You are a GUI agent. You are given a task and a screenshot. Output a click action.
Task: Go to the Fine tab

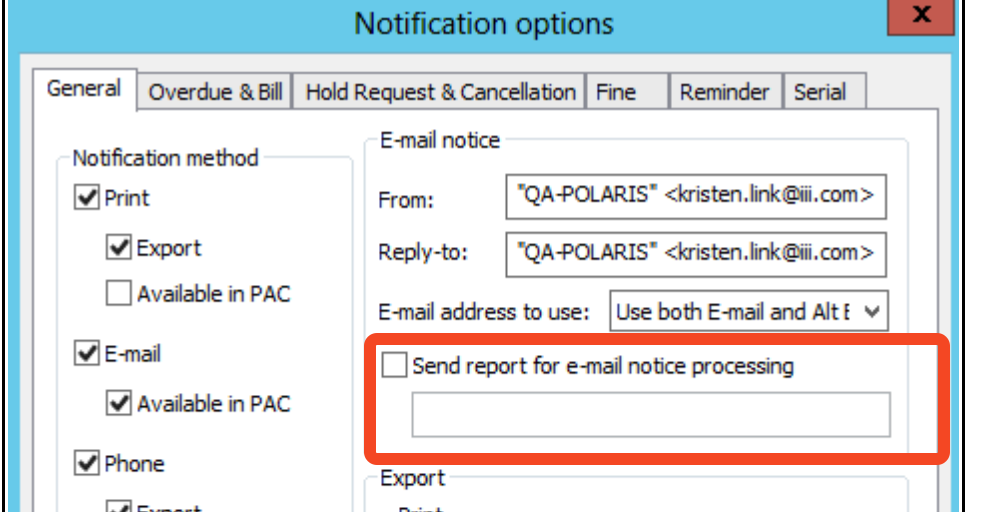(x=615, y=93)
